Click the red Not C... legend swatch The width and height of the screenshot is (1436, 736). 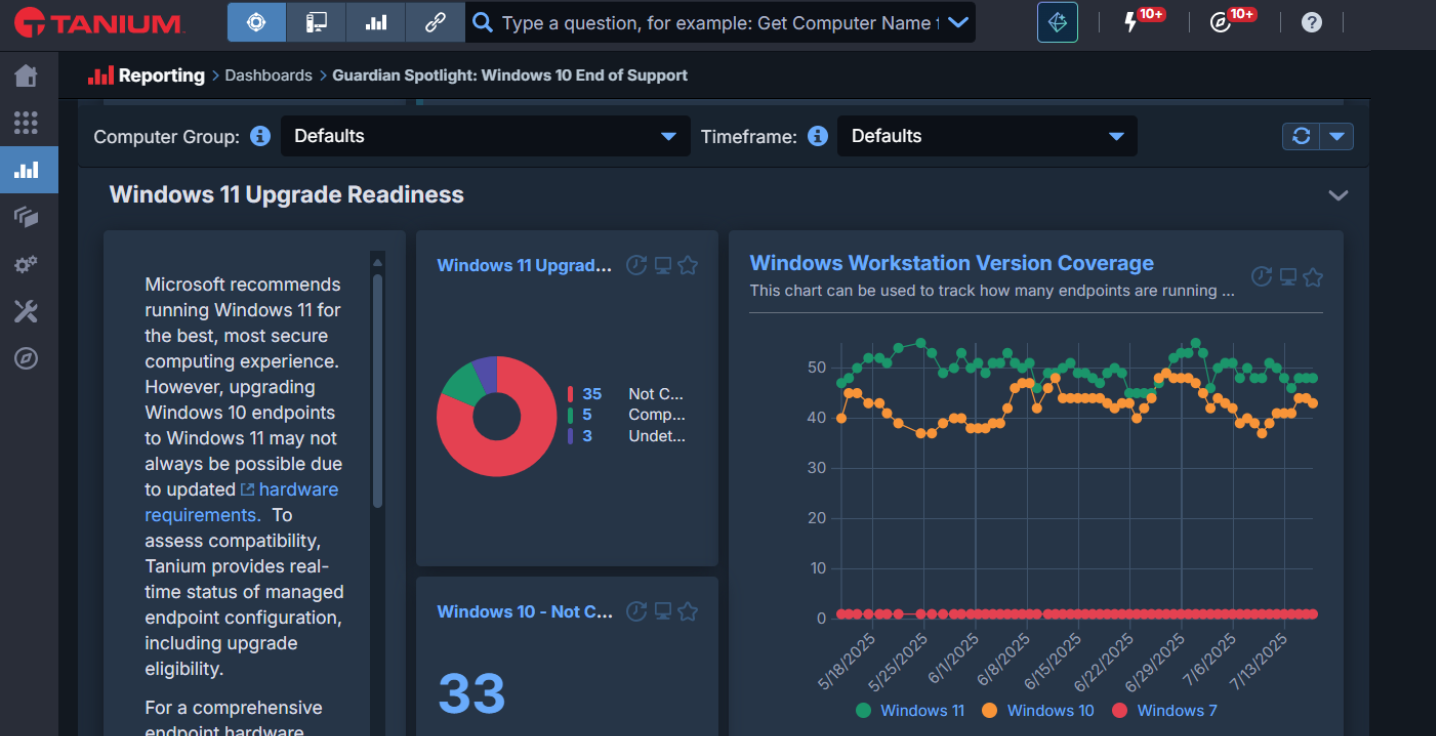pos(570,394)
